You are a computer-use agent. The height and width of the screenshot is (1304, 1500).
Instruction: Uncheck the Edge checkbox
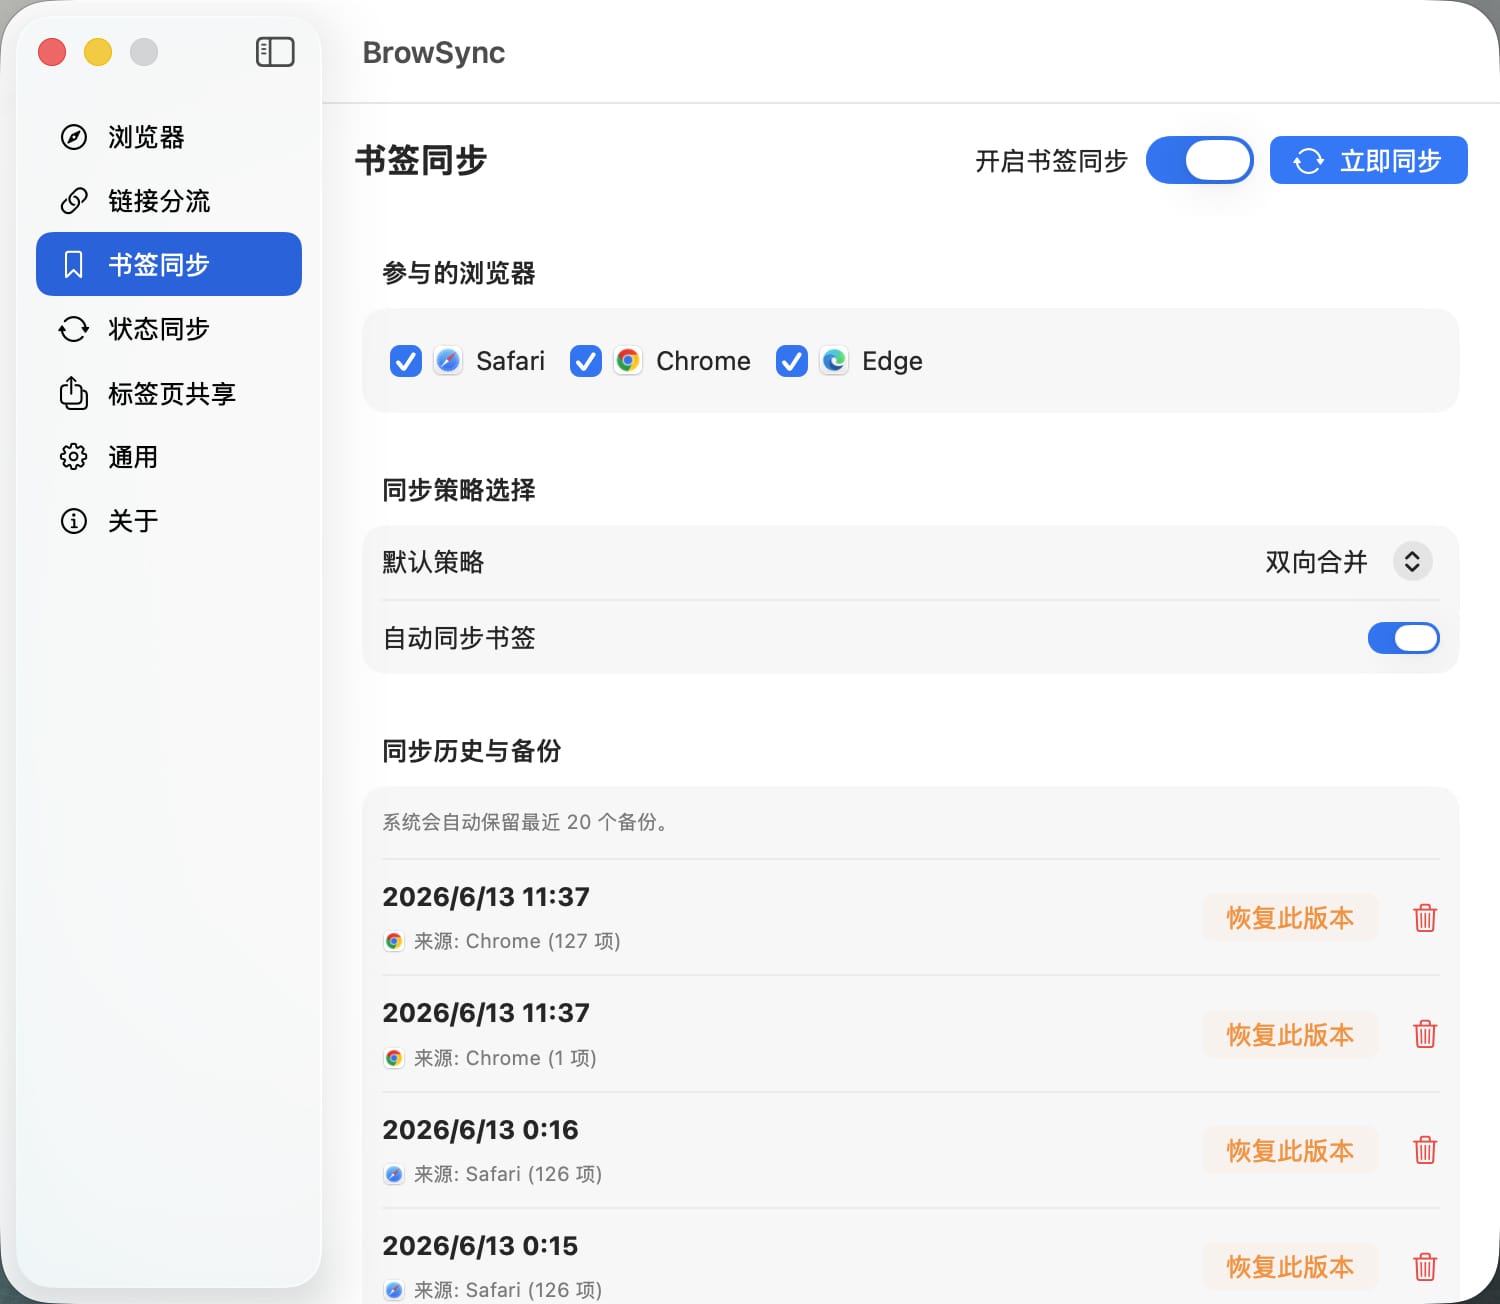[792, 361]
